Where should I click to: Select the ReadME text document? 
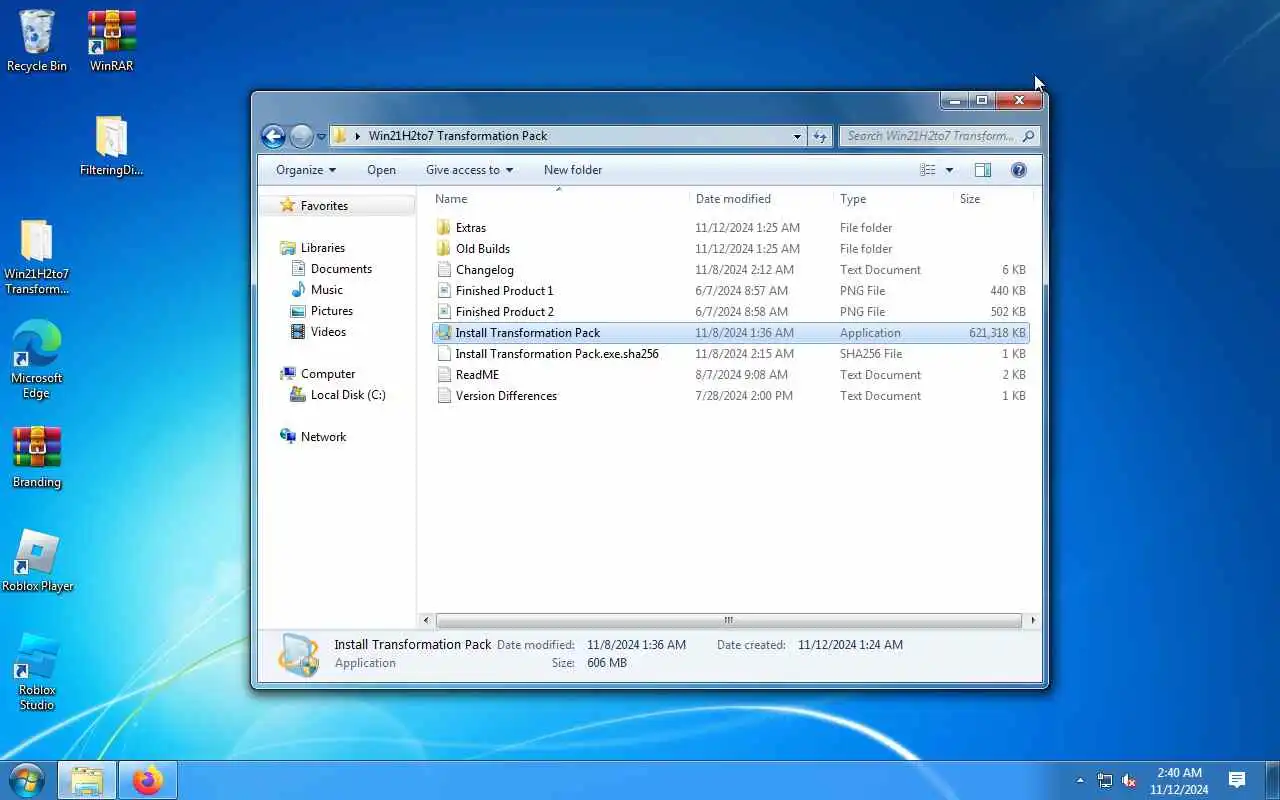coord(731,375)
